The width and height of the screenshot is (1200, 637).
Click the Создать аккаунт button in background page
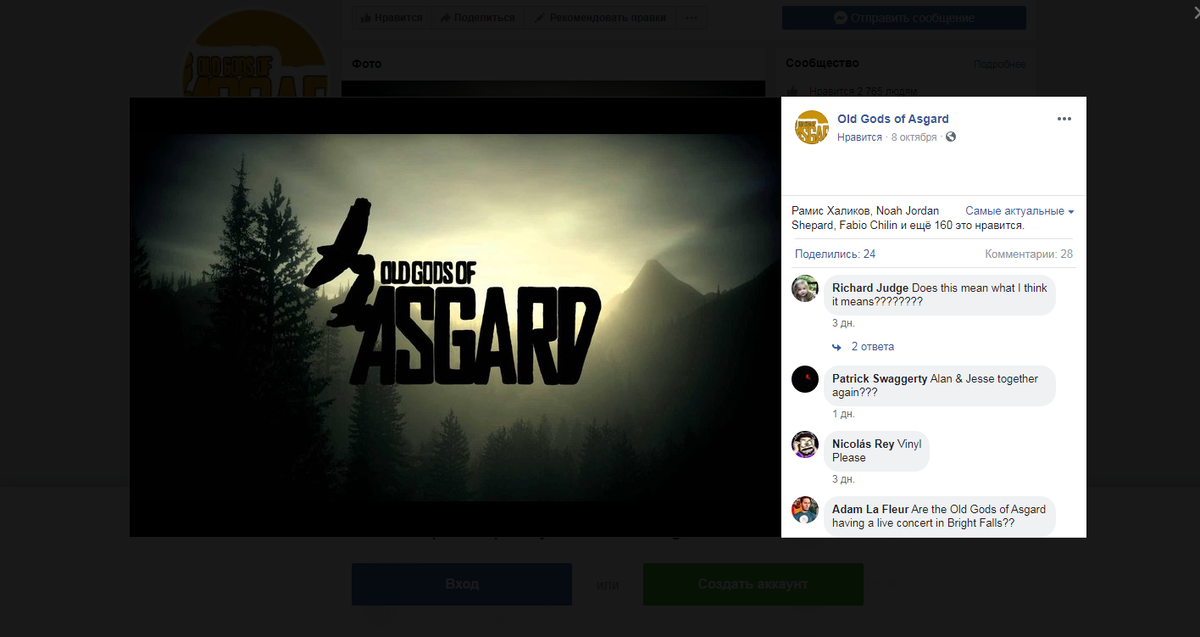[x=753, y=584]
